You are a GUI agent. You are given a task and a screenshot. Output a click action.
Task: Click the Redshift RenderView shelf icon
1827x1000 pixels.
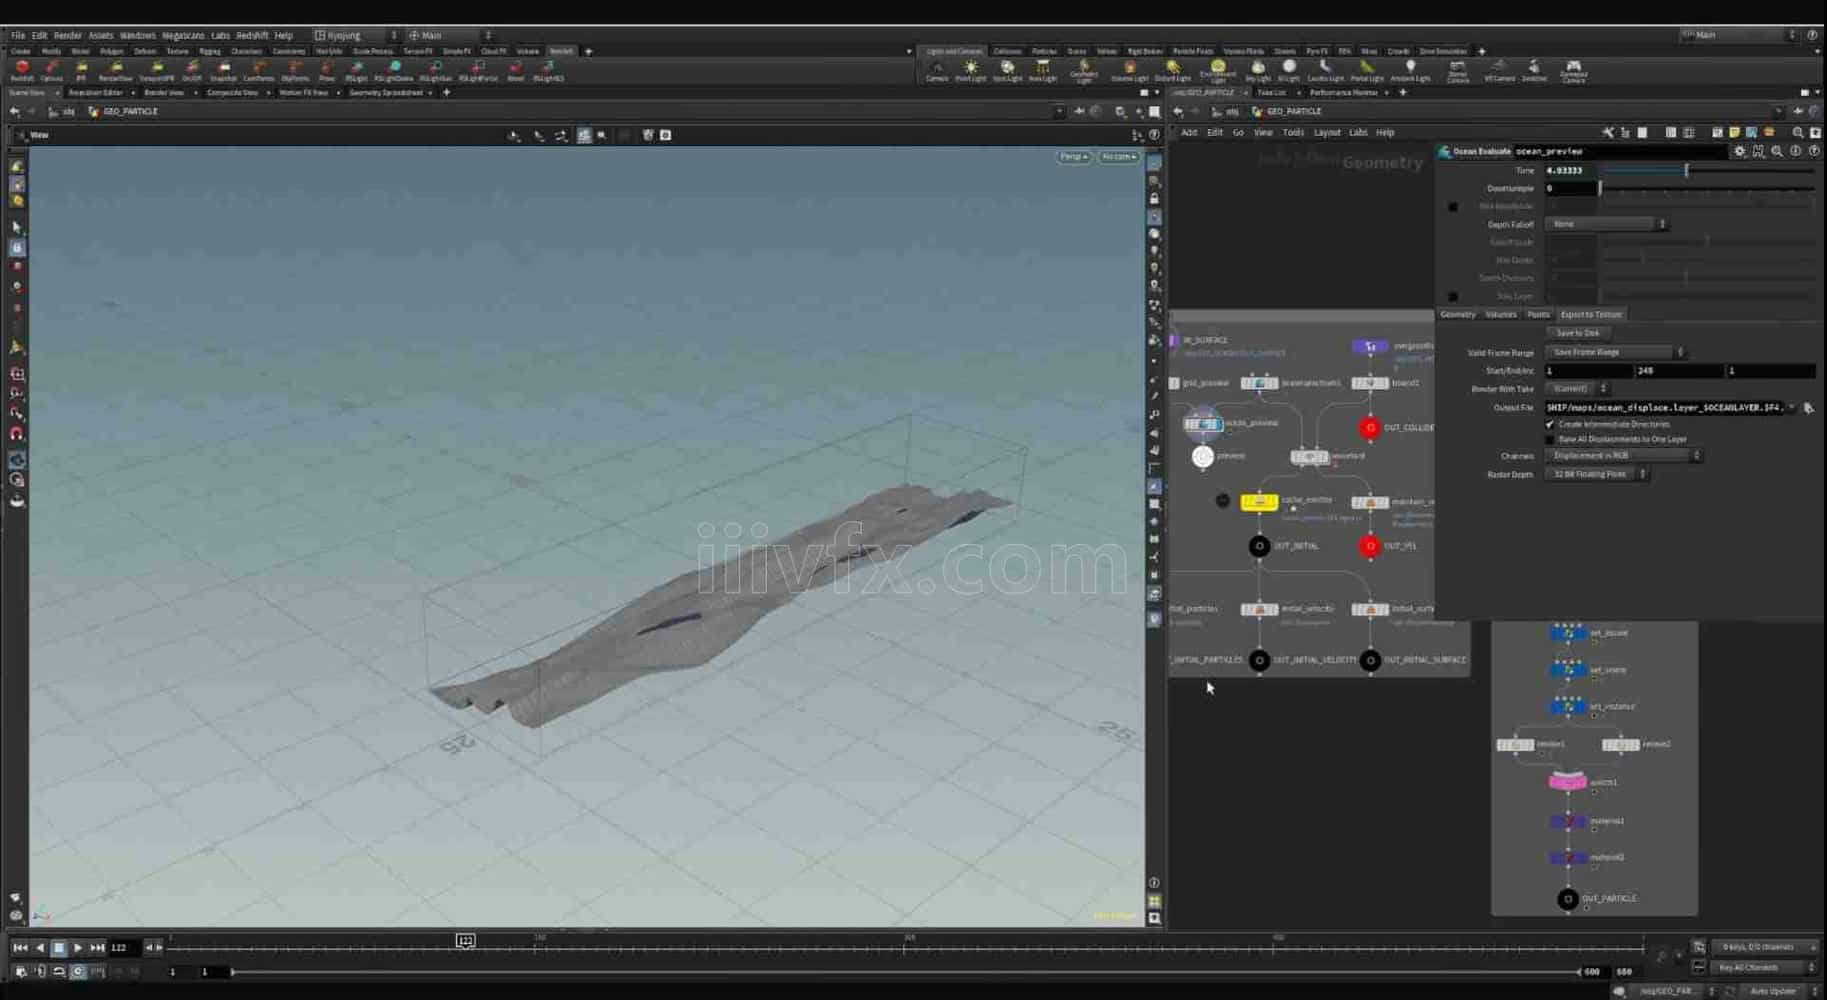coord(115,71)
